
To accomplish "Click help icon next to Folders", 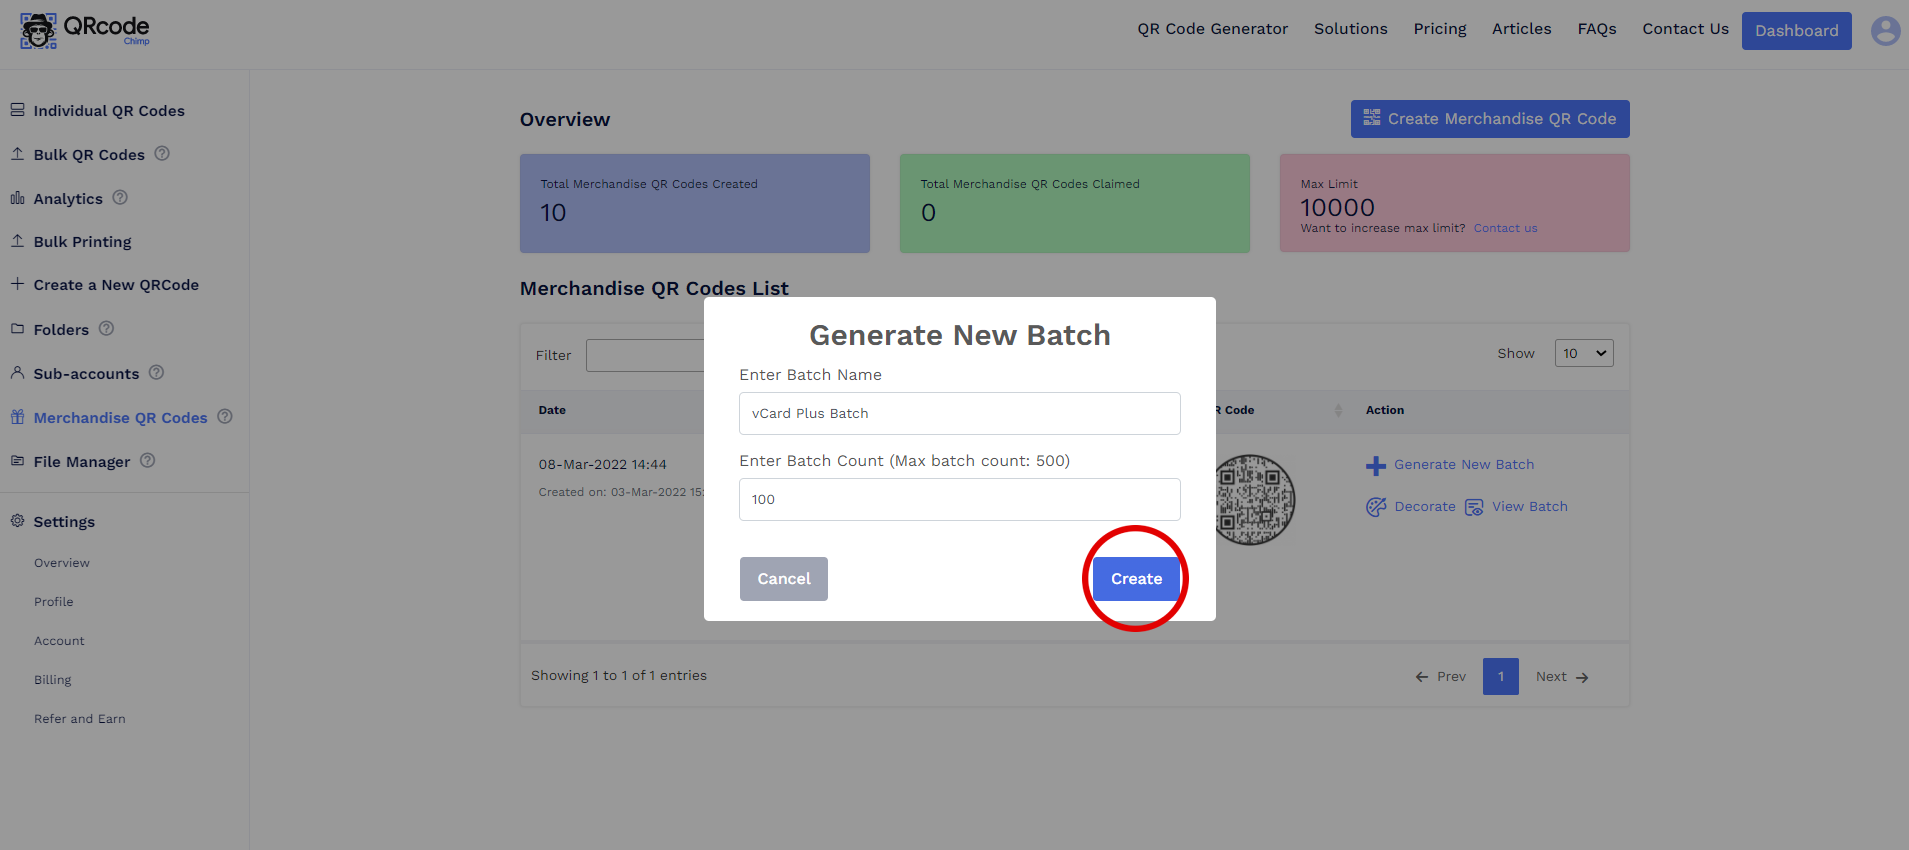I will pos(106,329).
